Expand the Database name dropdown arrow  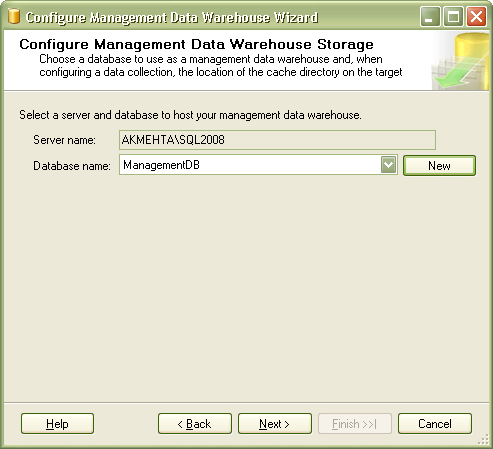388,165
